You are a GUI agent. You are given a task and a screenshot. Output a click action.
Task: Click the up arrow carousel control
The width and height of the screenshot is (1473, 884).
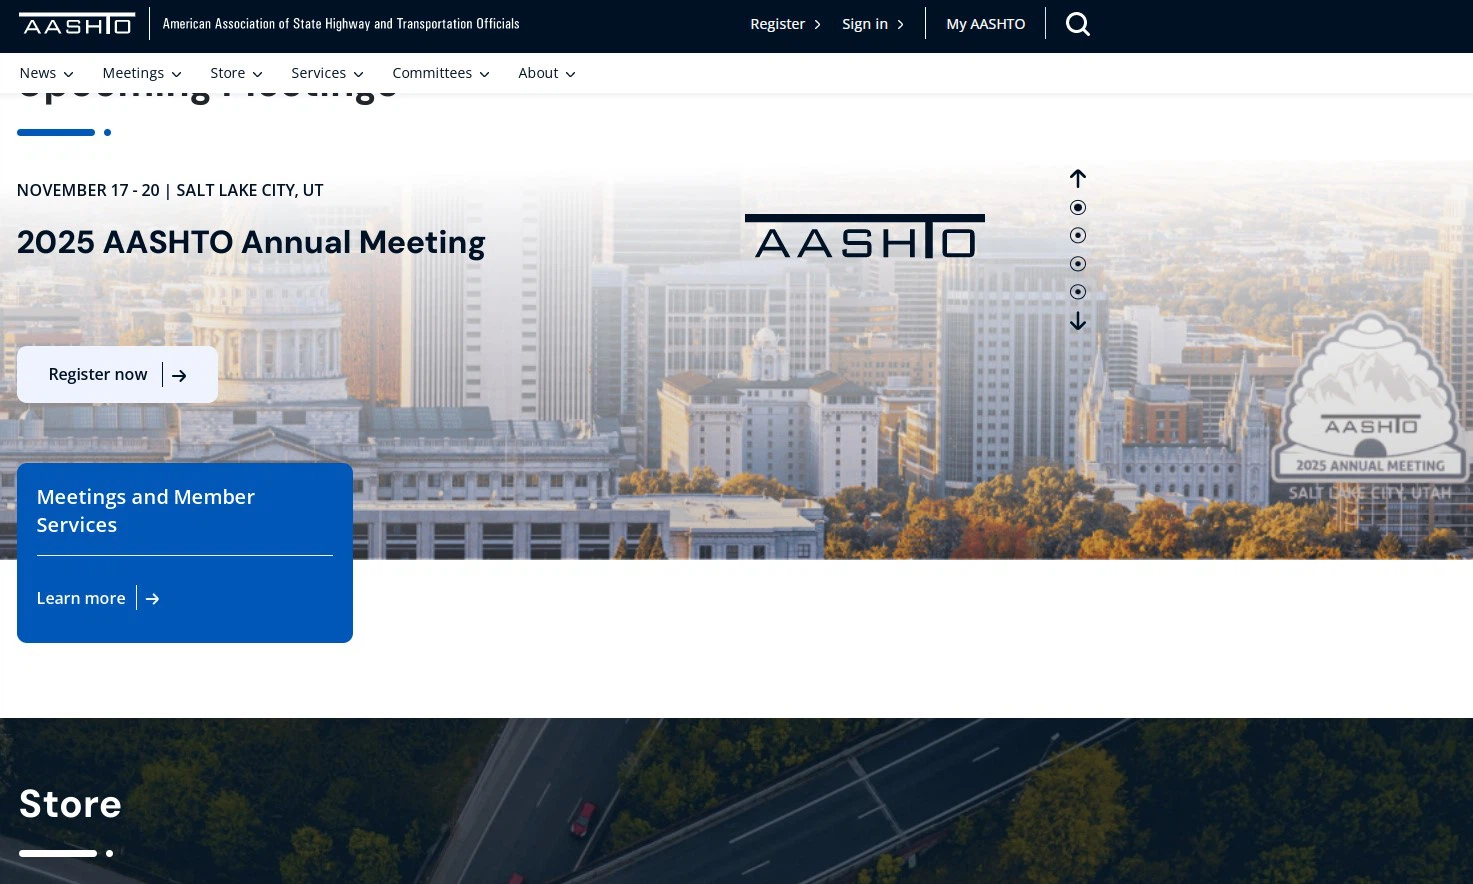point(1077,178)
